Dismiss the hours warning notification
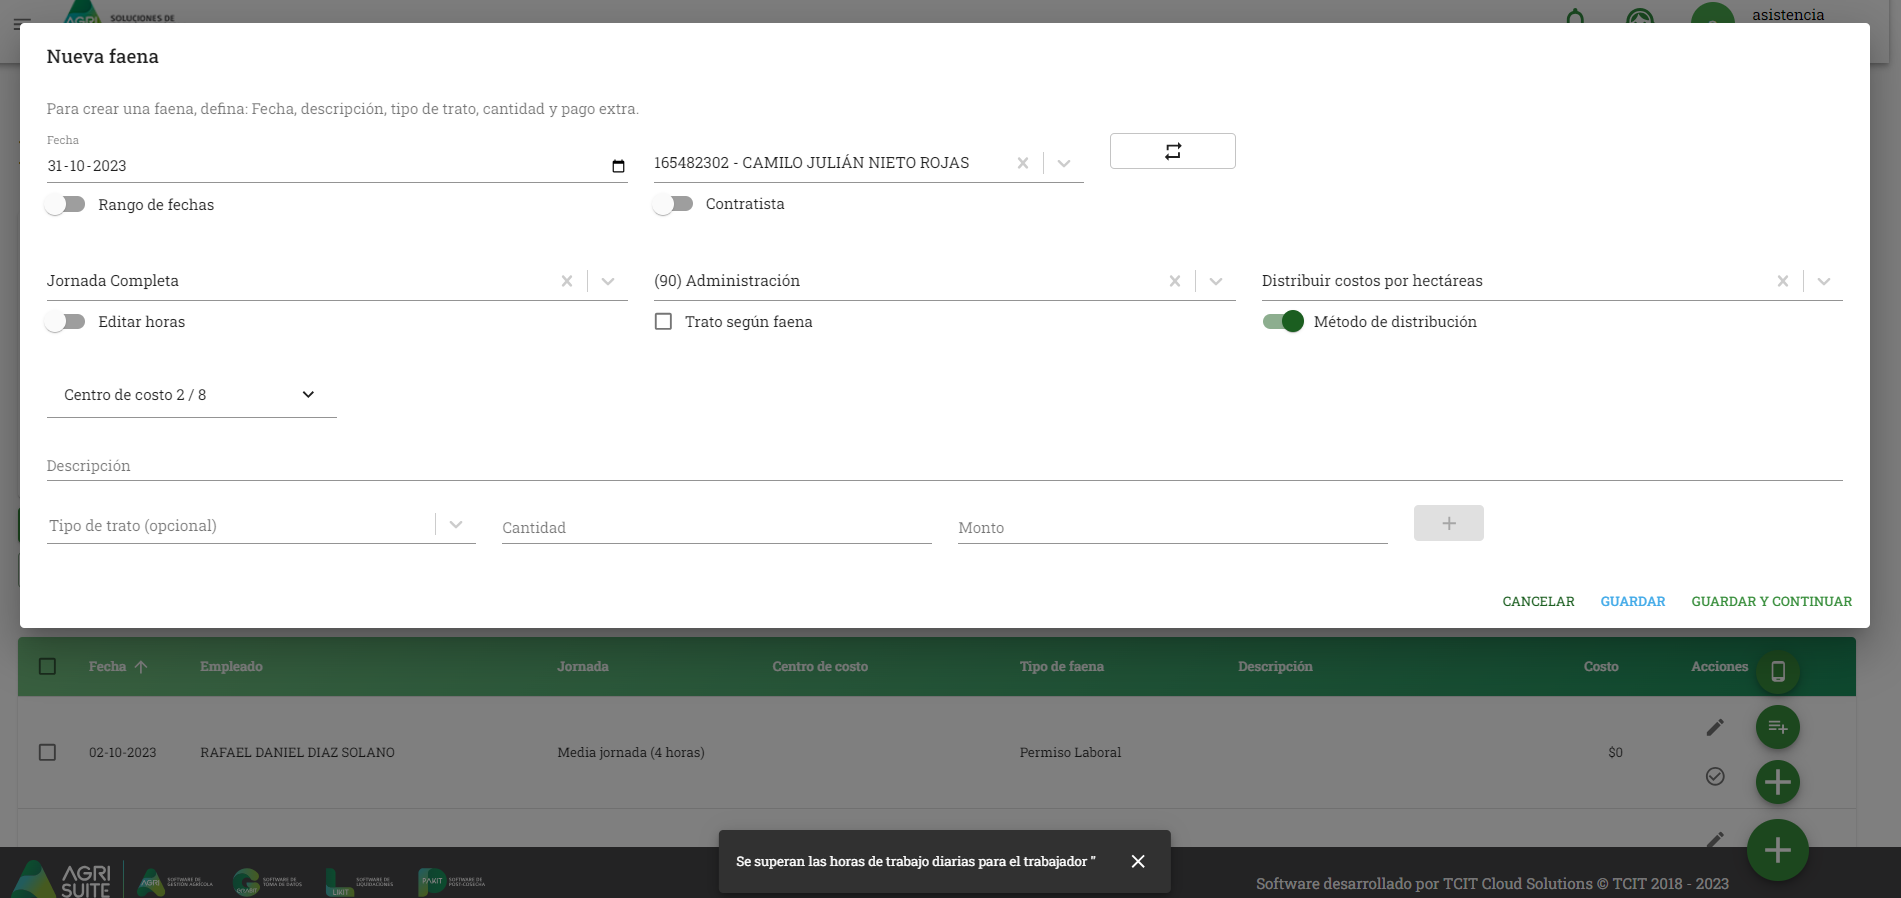The image size is (1901, 898). (x=1138, y=861)
